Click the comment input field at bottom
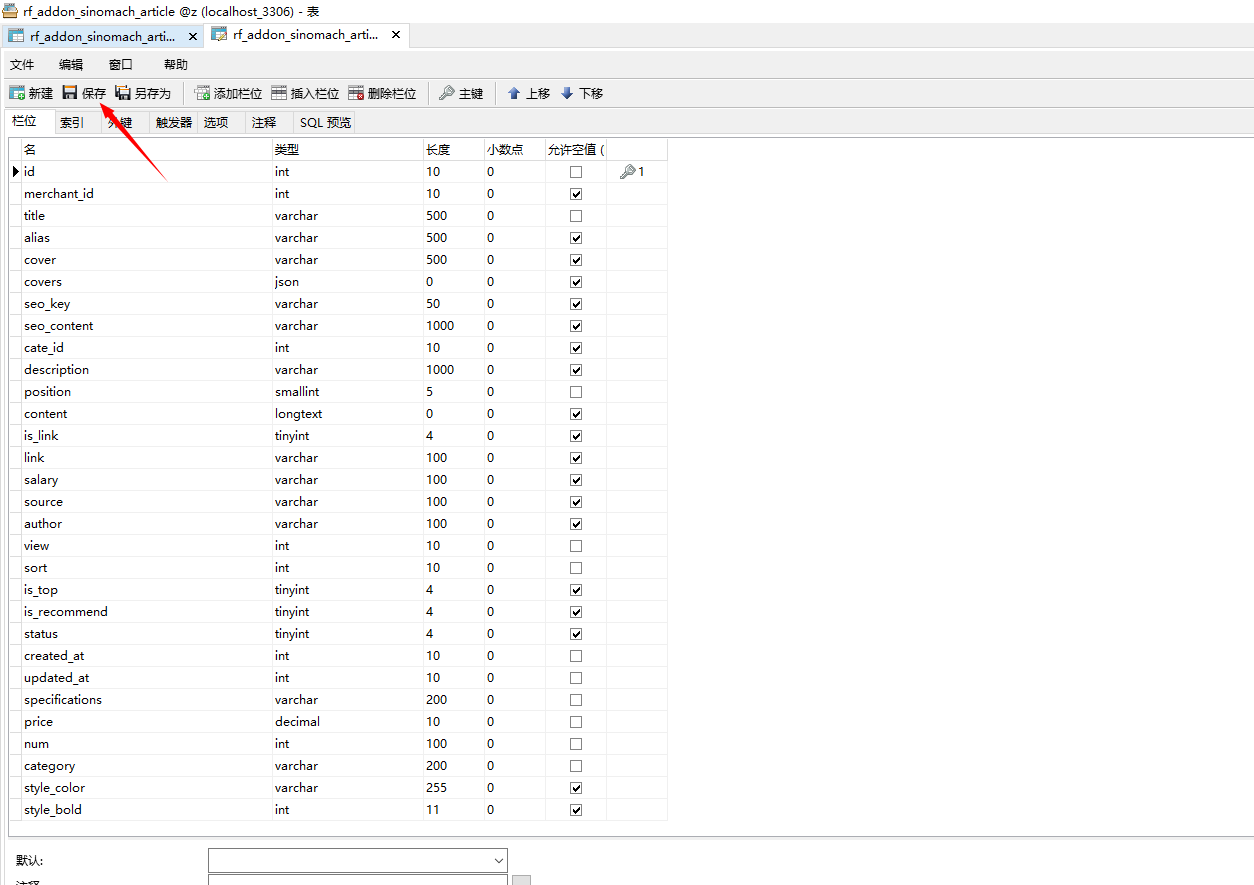Viewport: 1254px width, 885px height. [x=358, y=880]
